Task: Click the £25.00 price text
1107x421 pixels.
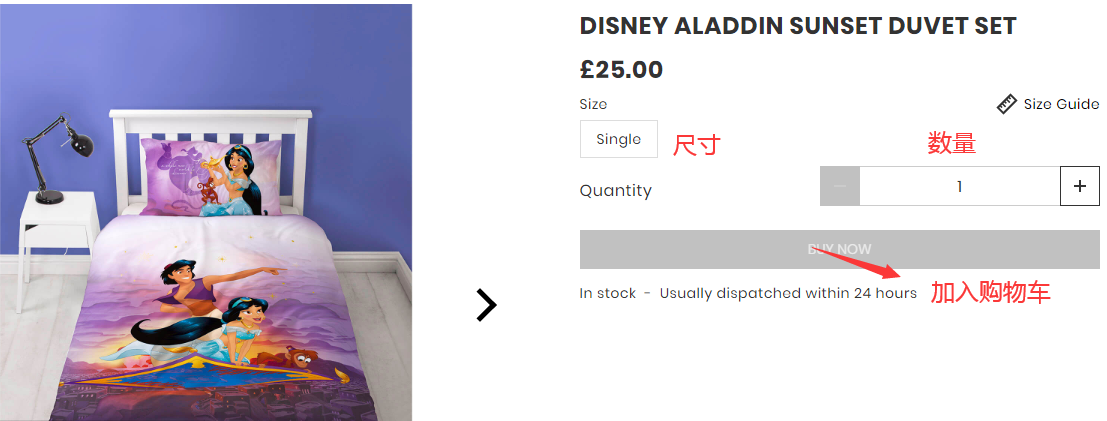Action: click(x=621, y=70)
